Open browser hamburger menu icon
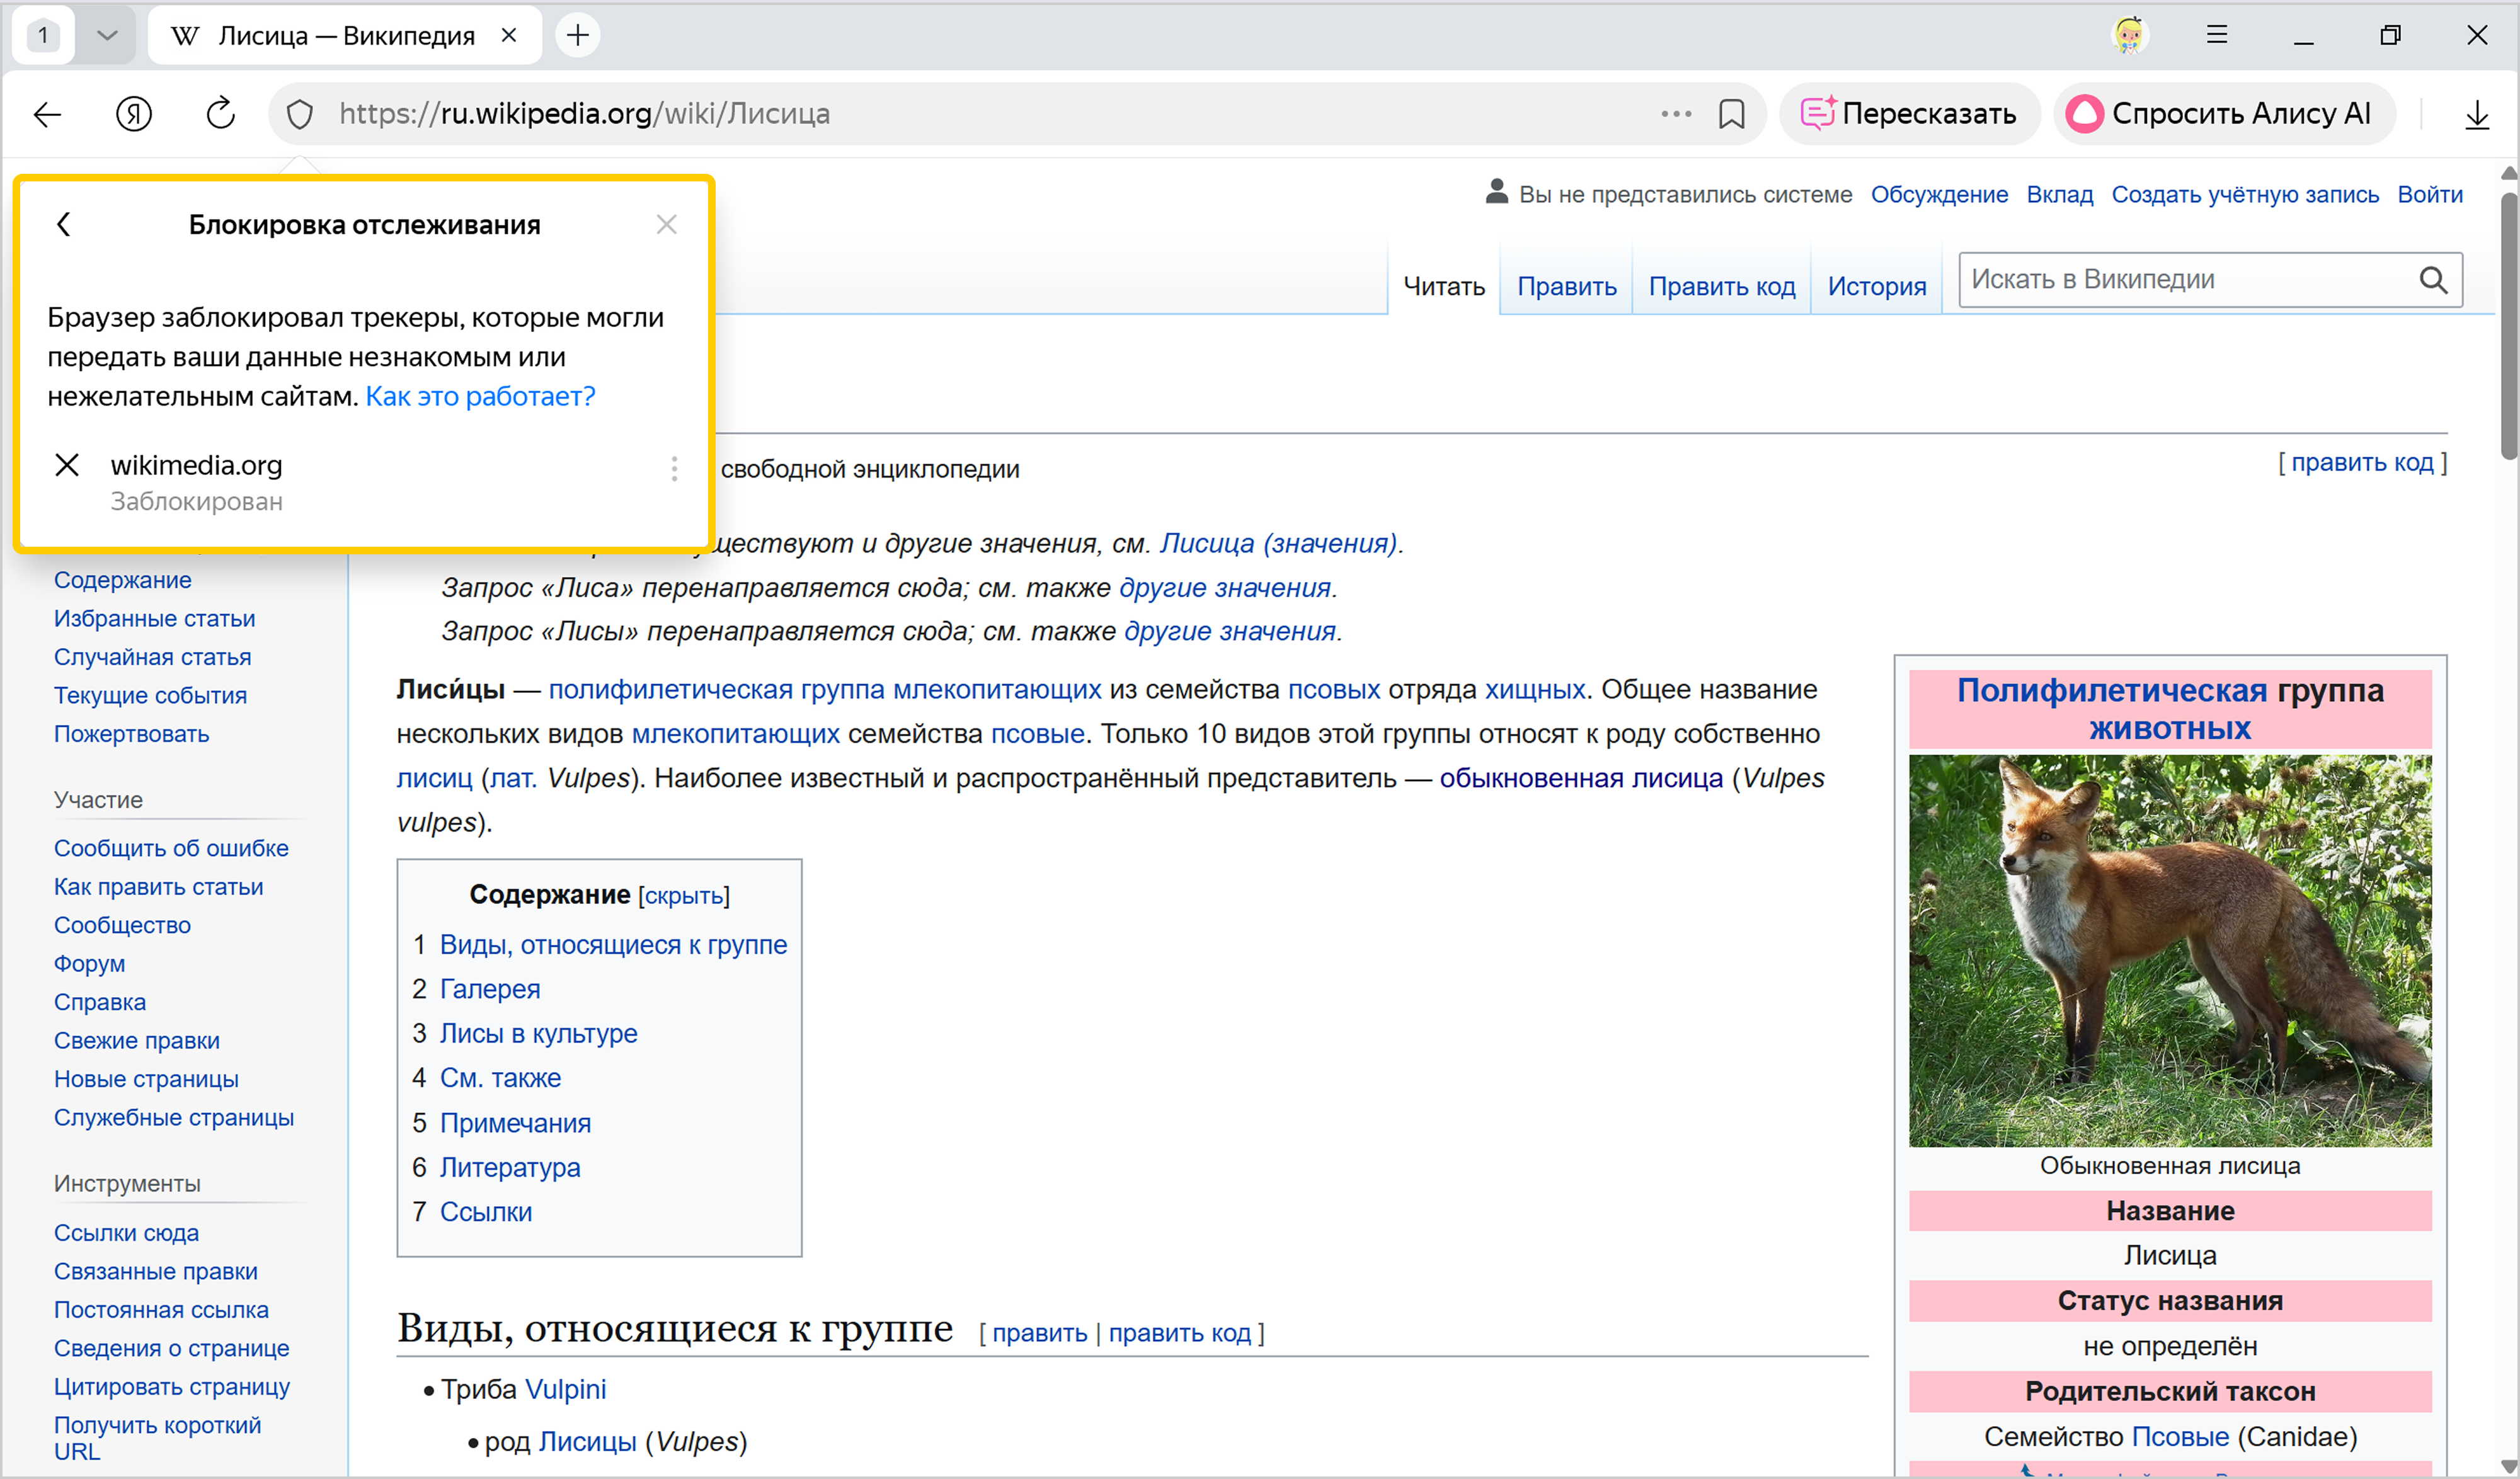Screen dimensions: 2520x1479 coord(2216,36)
